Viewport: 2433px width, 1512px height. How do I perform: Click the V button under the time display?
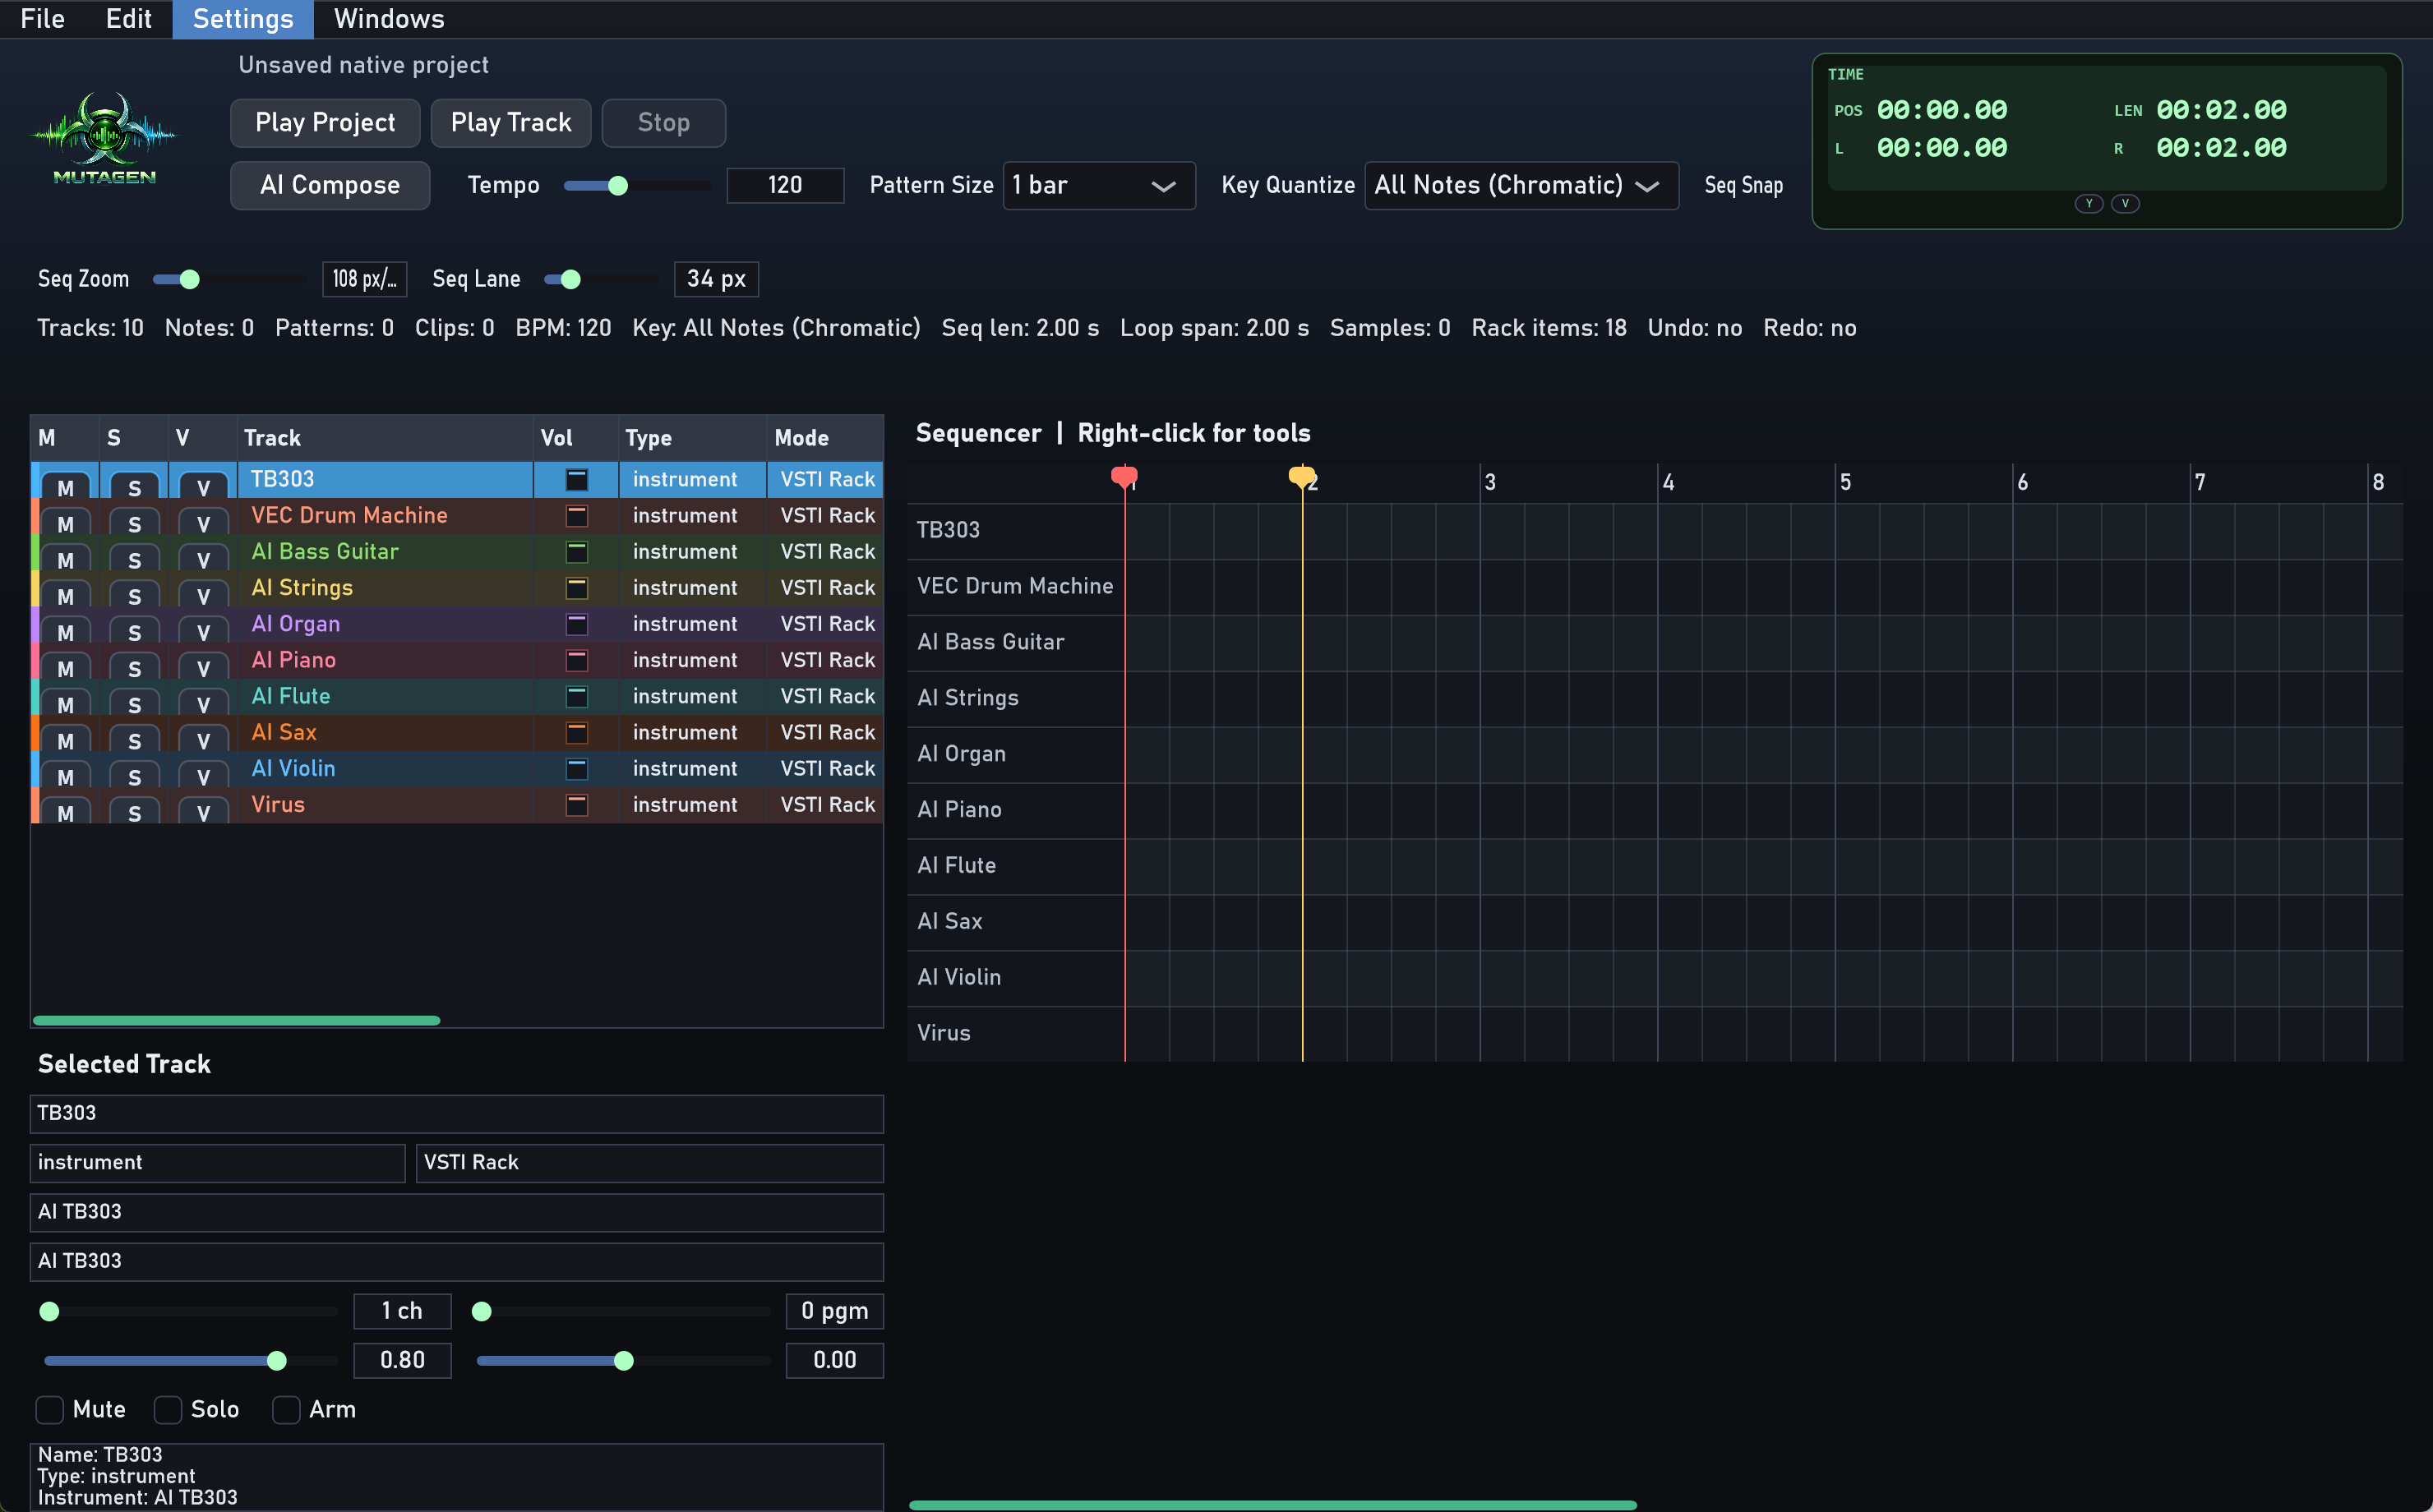(2127, 203)
